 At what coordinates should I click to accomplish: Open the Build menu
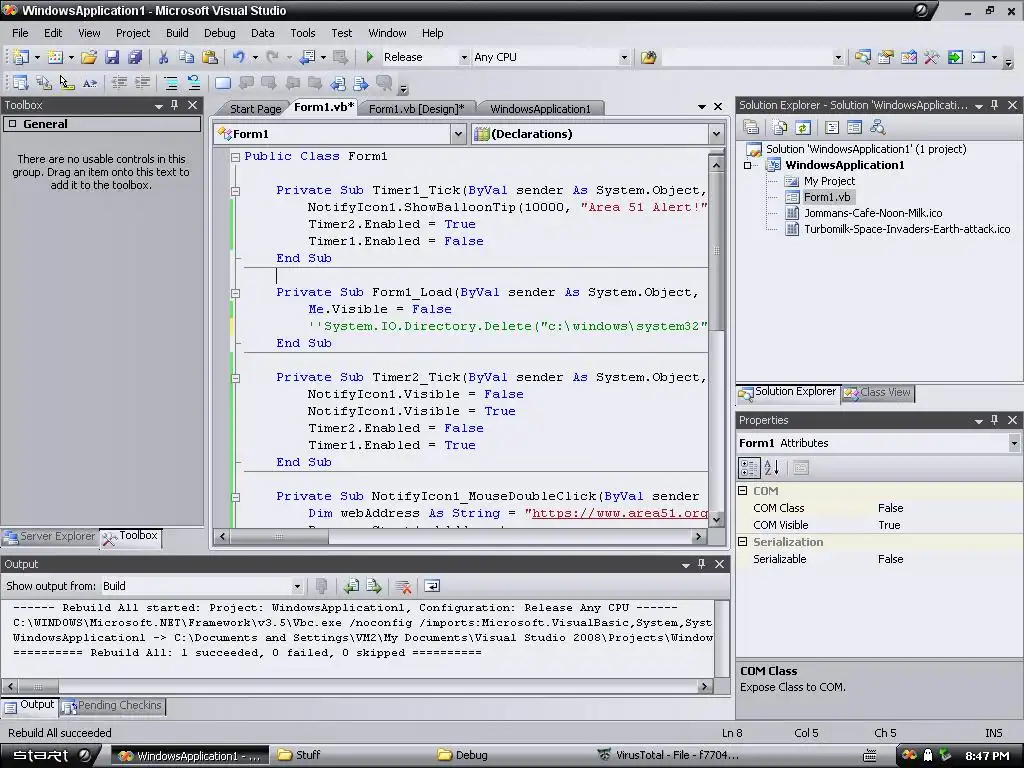[177, 33]
